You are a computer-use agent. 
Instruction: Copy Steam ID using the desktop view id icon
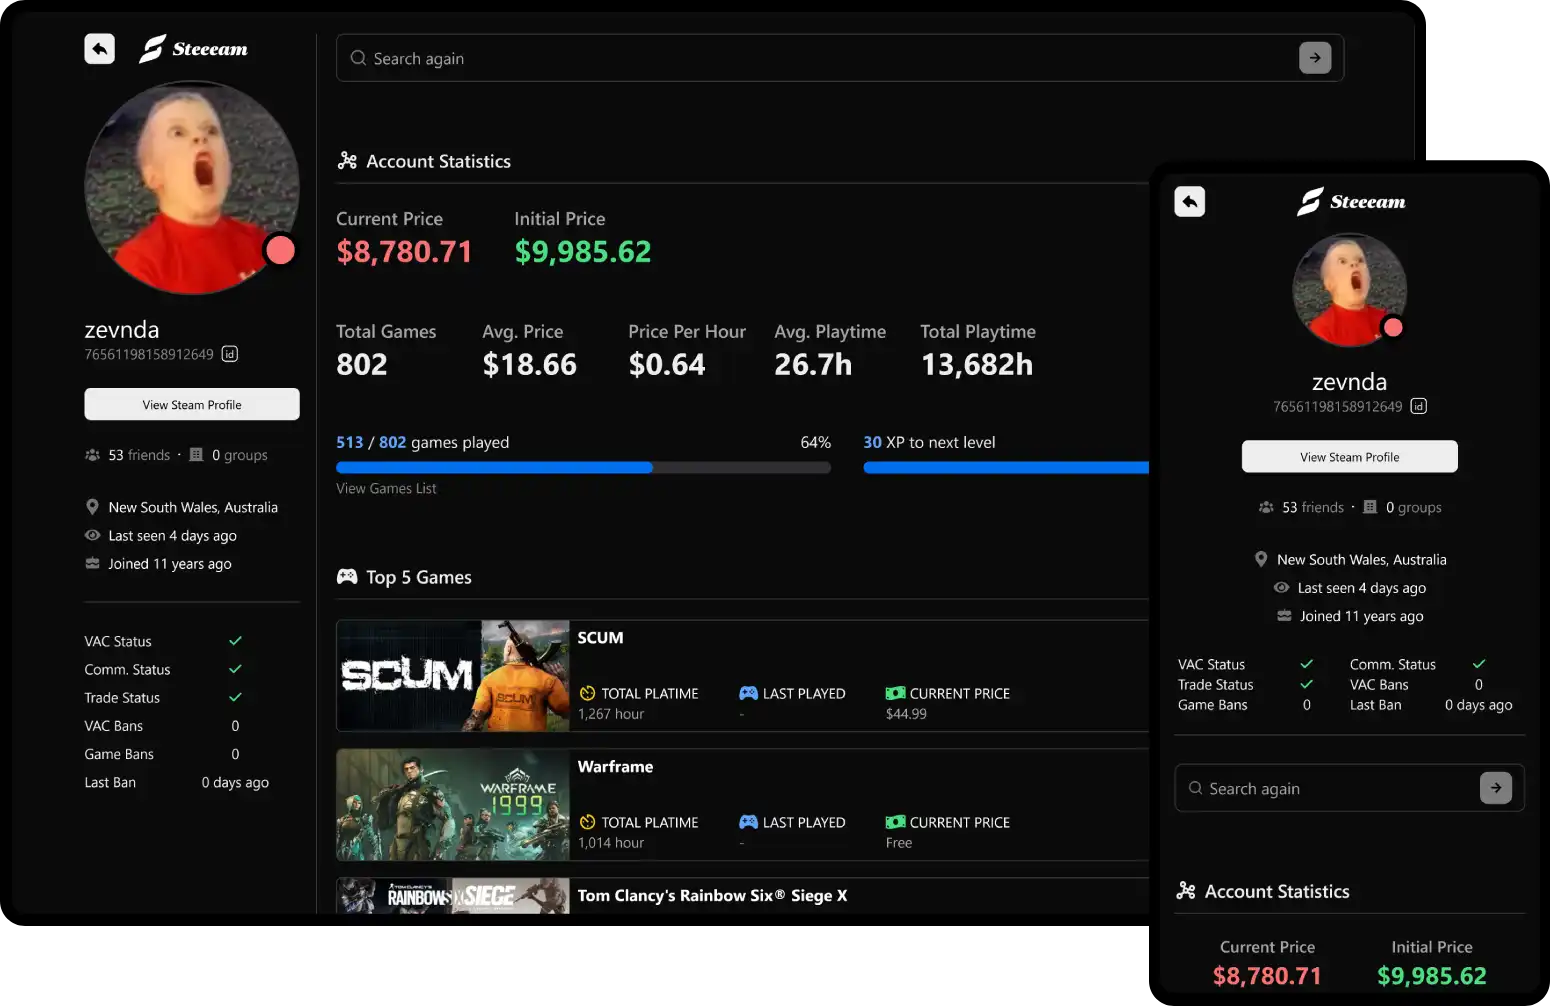230,354
